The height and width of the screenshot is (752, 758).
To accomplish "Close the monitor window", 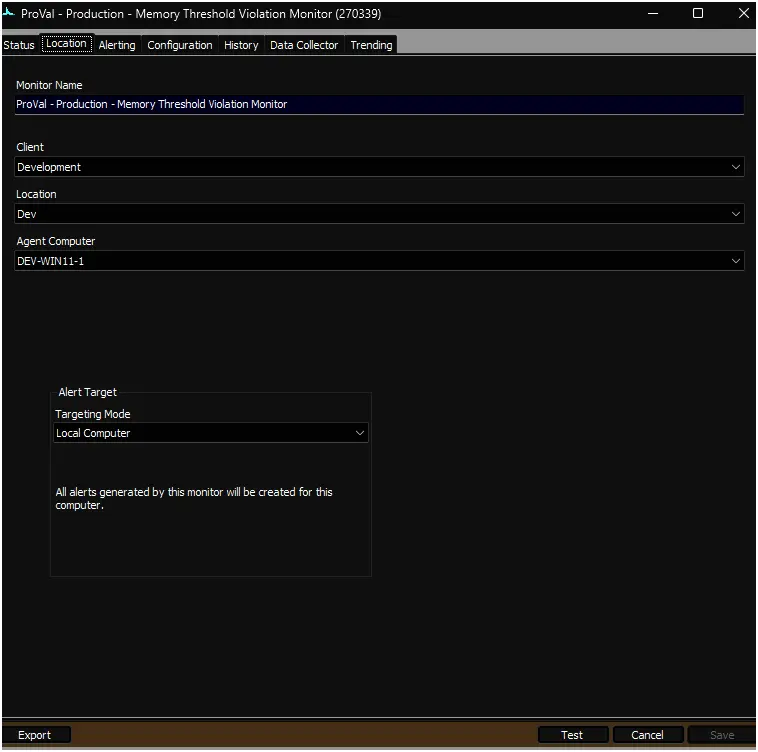I will (x=743, y=14).
